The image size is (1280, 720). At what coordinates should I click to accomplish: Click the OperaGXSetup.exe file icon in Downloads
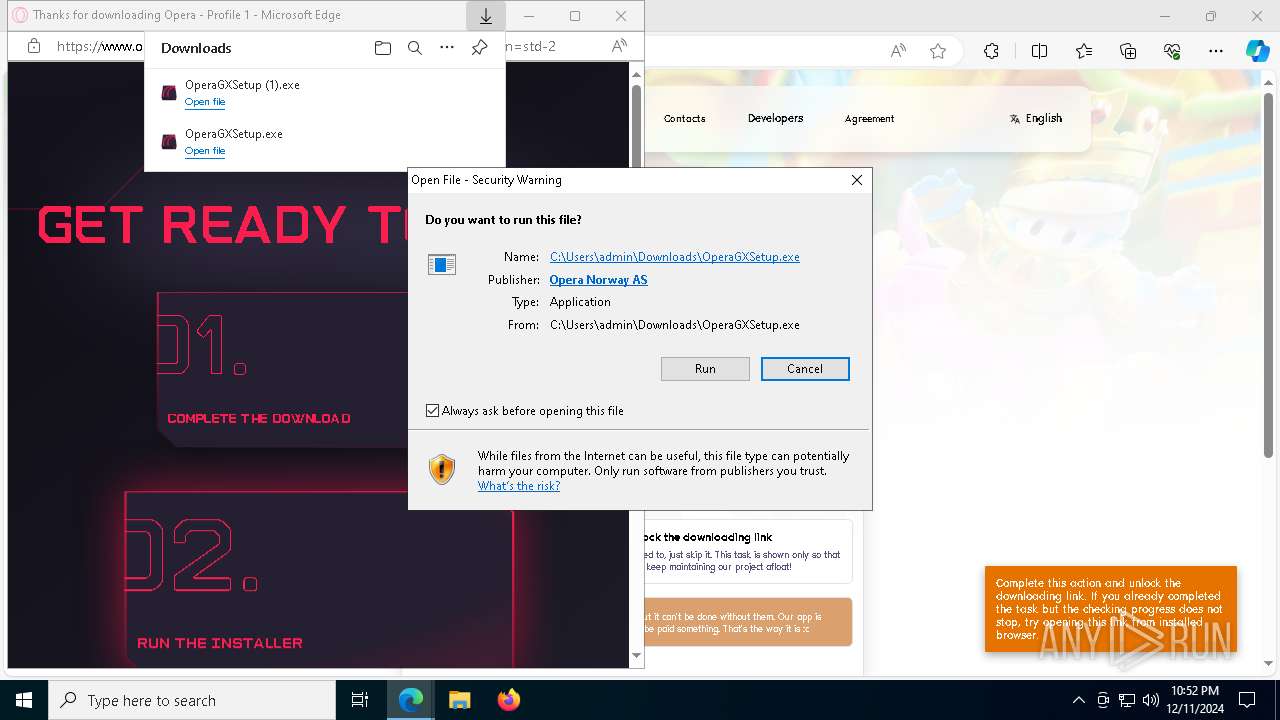pos(169,142)
